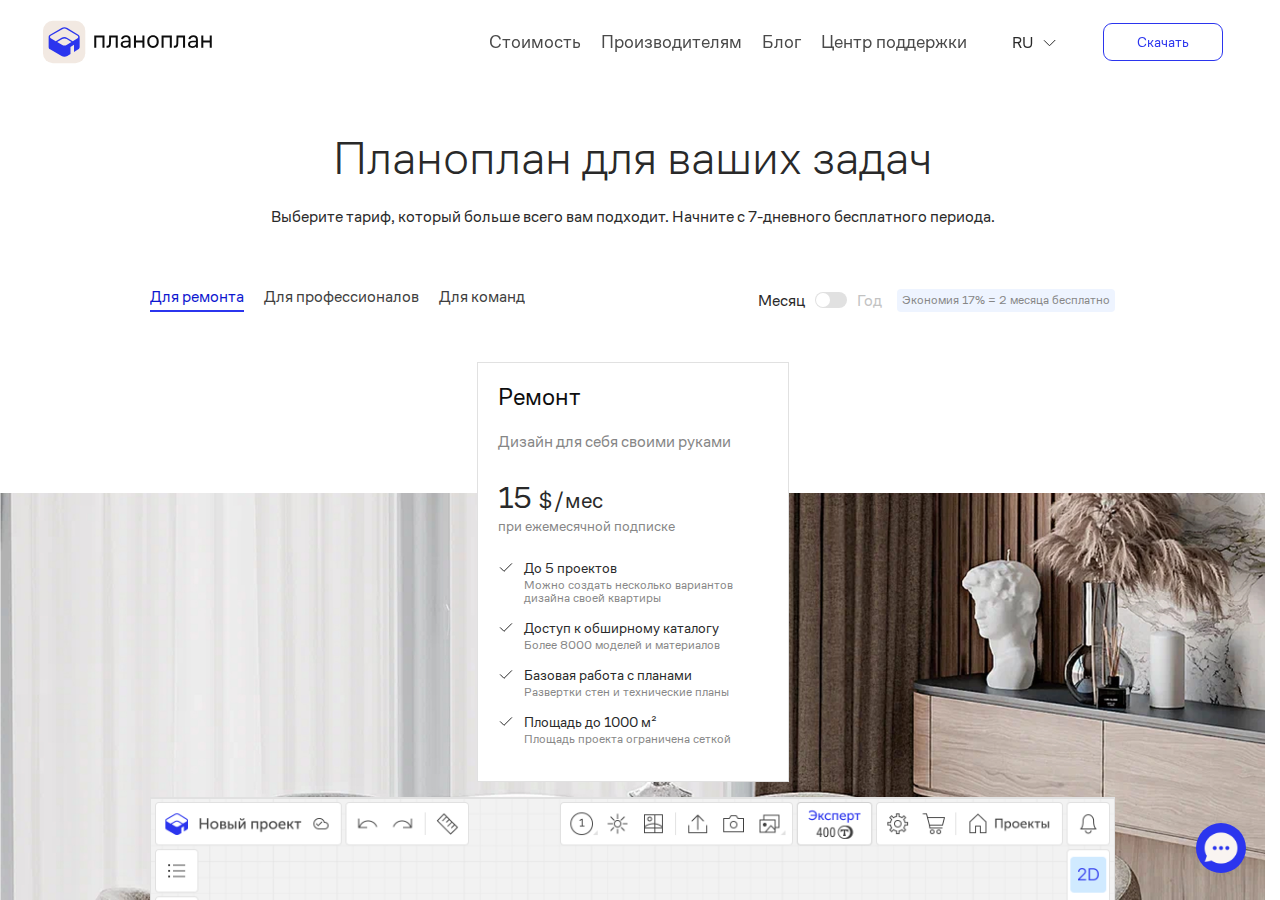This screenshot has height=900, width=1280.
Task: Open the Проекты home button
Action: (1009, 824)
